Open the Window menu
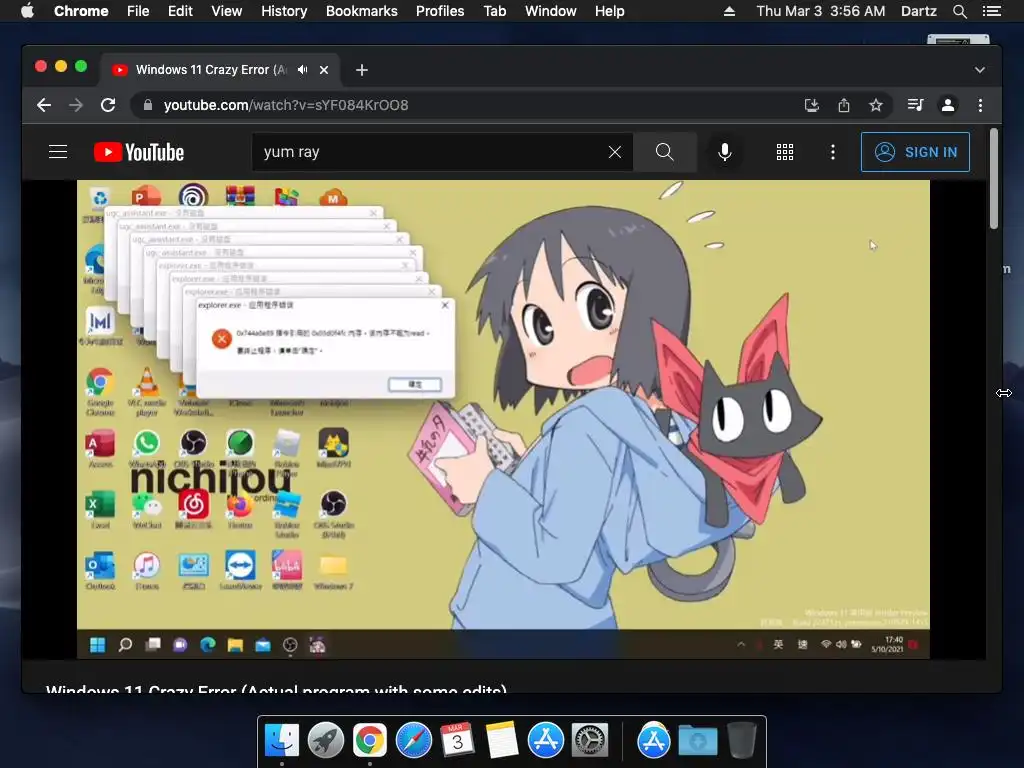1024x768 pixels. pos(551,11)
